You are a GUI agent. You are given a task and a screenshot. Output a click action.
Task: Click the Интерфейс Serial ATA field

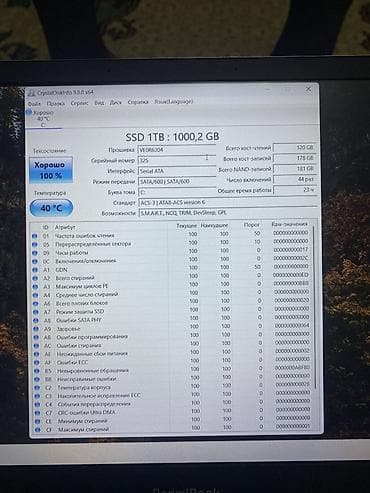(177, 171)
